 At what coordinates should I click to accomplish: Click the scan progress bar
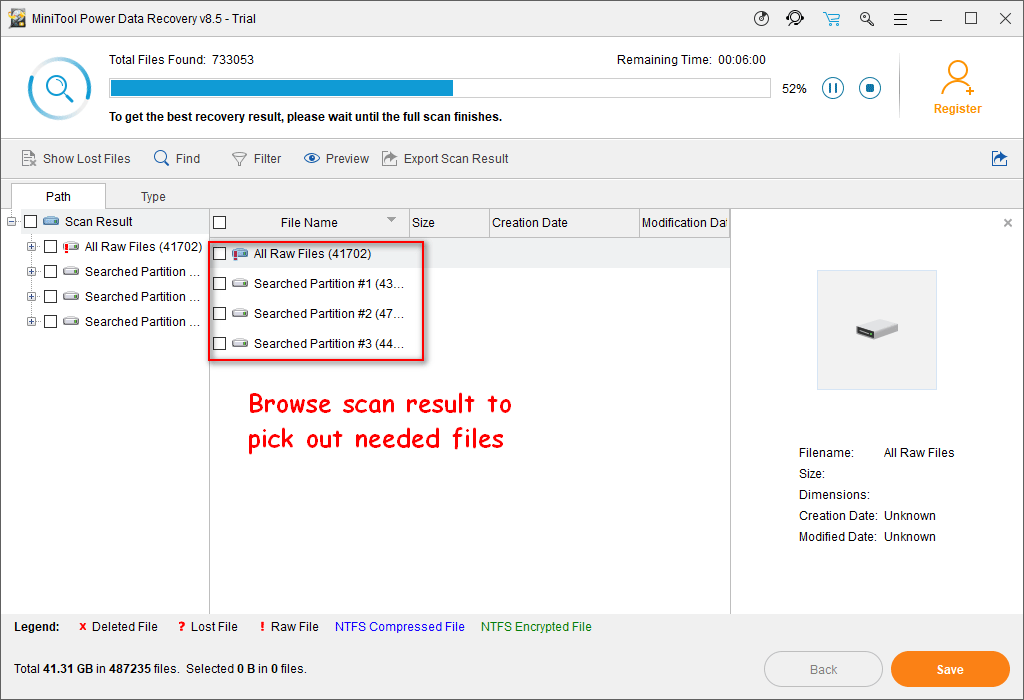440,88
